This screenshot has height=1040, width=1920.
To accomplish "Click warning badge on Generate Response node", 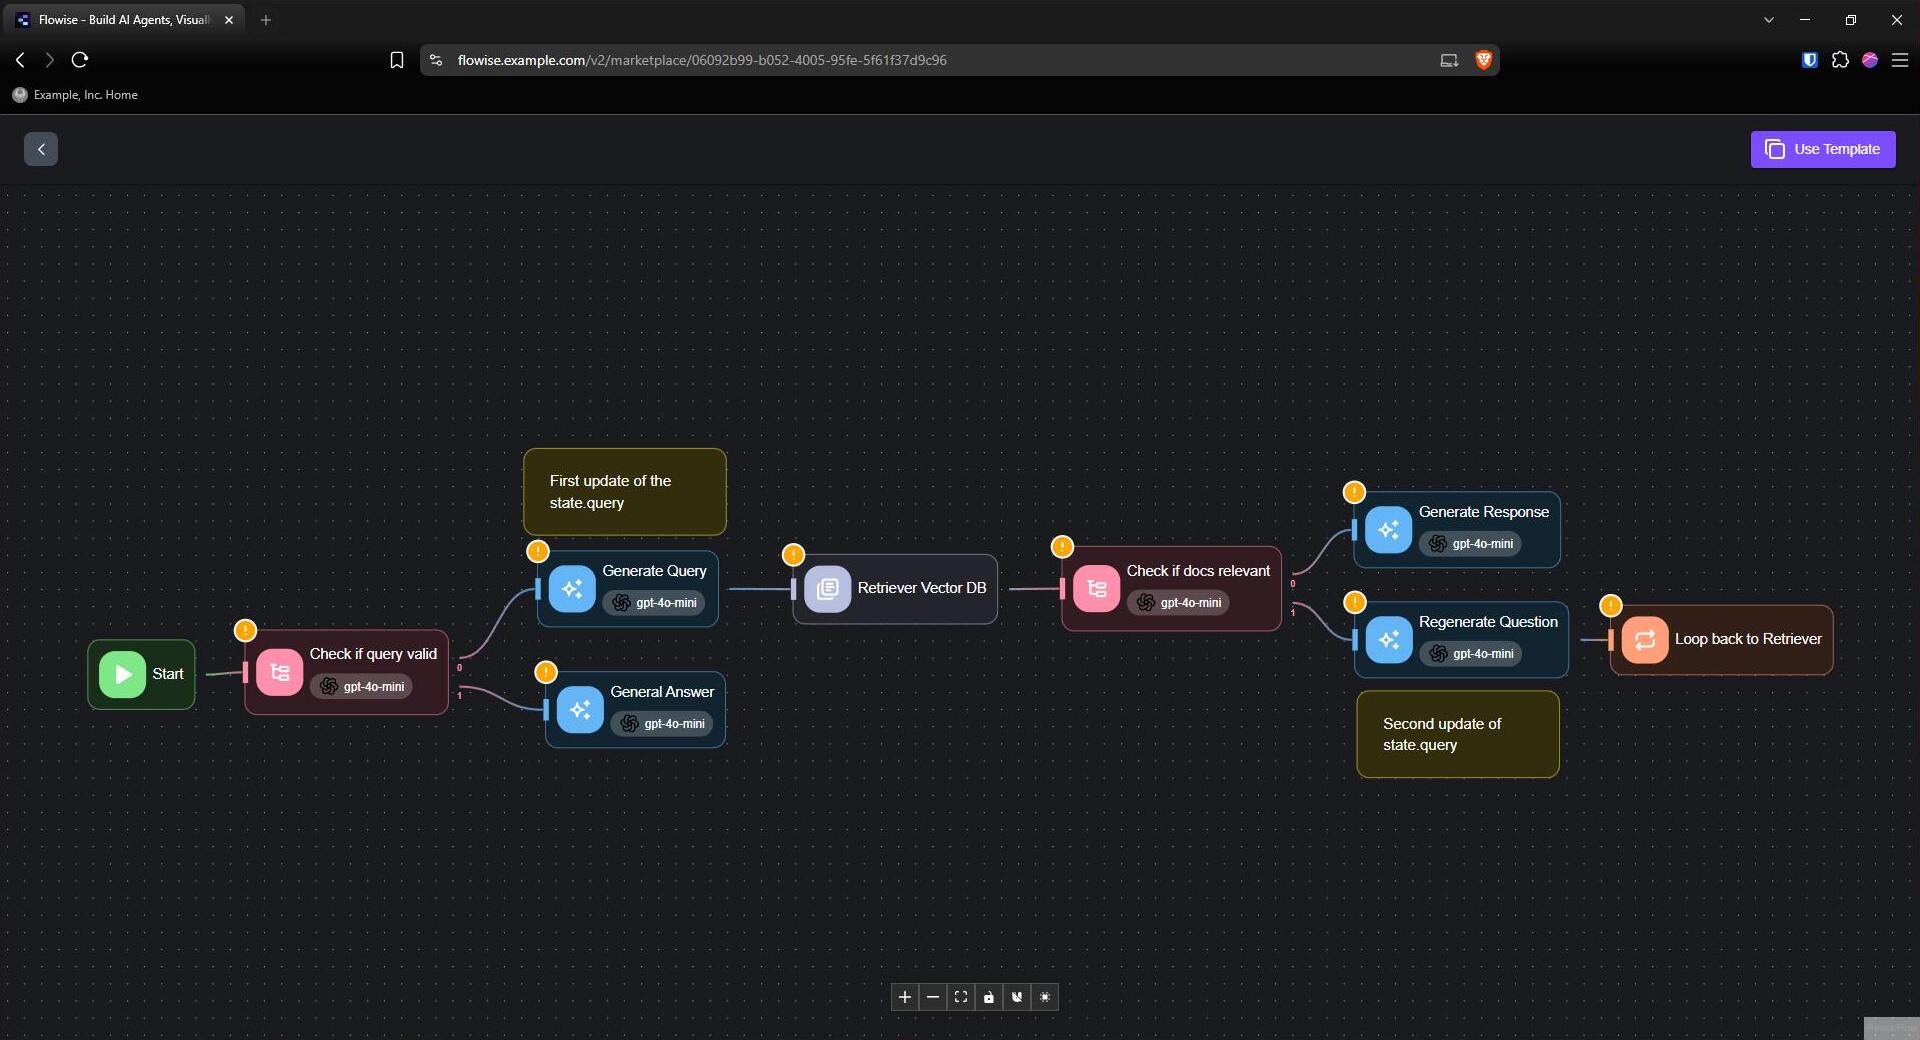I will (x=1354, y=492).
